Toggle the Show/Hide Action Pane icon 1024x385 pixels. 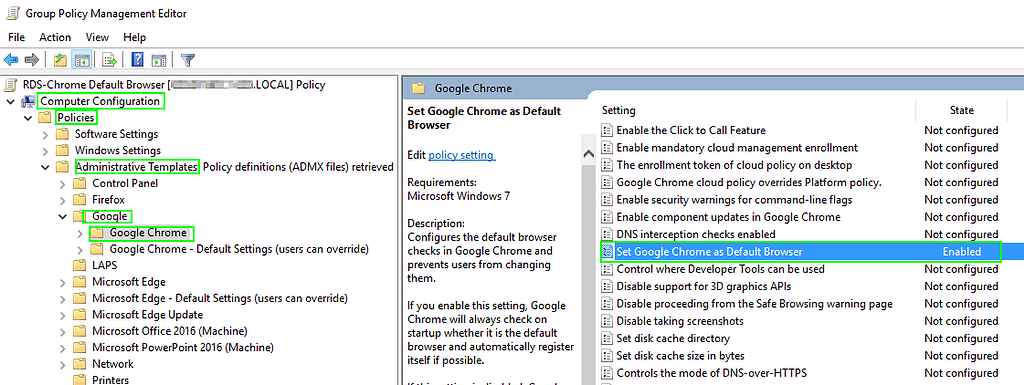click(x=159, y=60)
